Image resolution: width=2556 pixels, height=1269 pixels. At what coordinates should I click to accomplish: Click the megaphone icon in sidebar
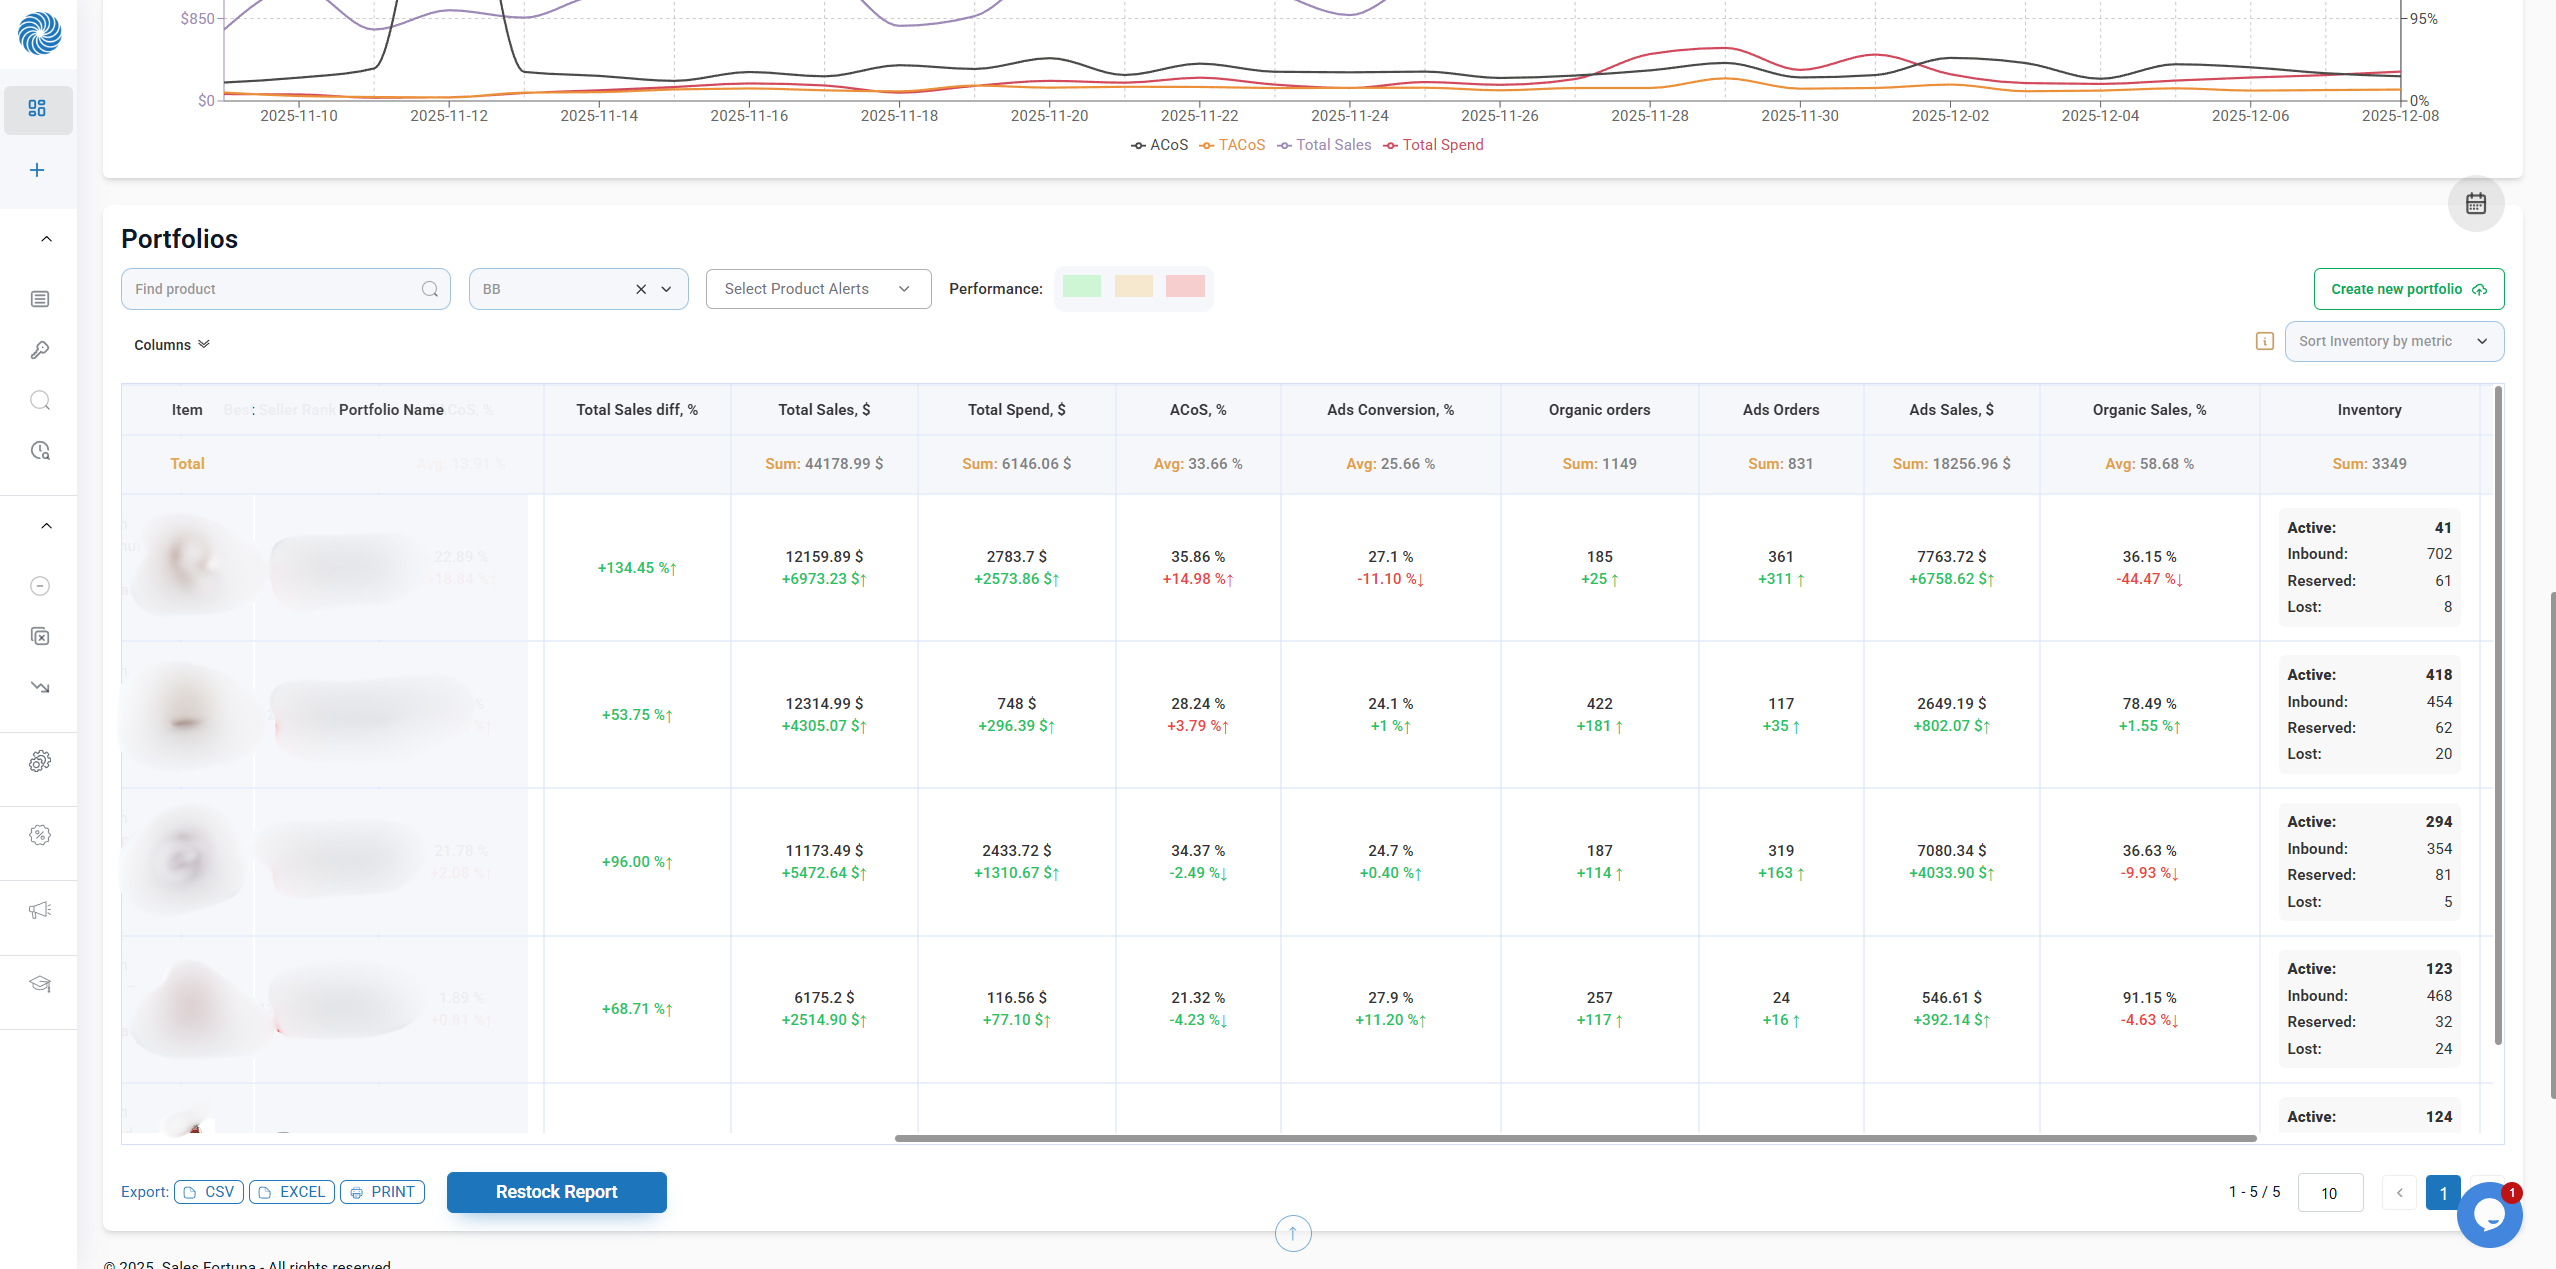(x=40, y=910)
